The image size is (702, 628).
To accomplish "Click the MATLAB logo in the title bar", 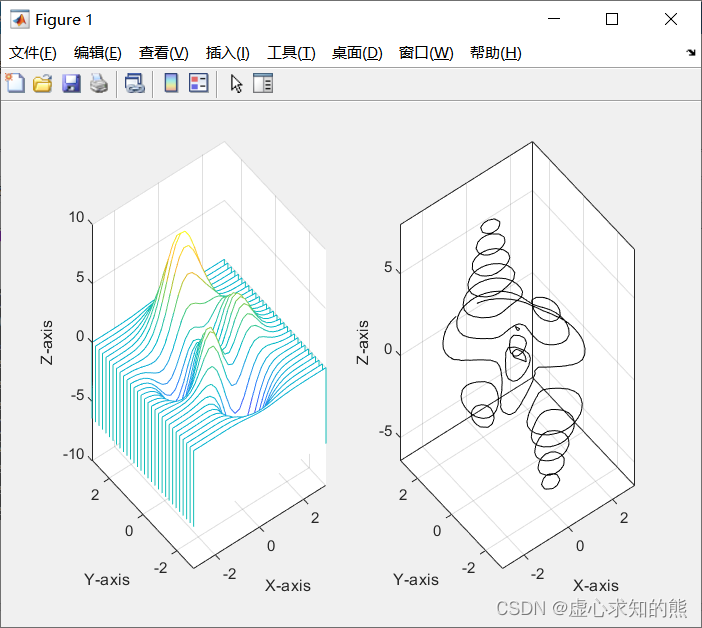I will click(20, 19).
